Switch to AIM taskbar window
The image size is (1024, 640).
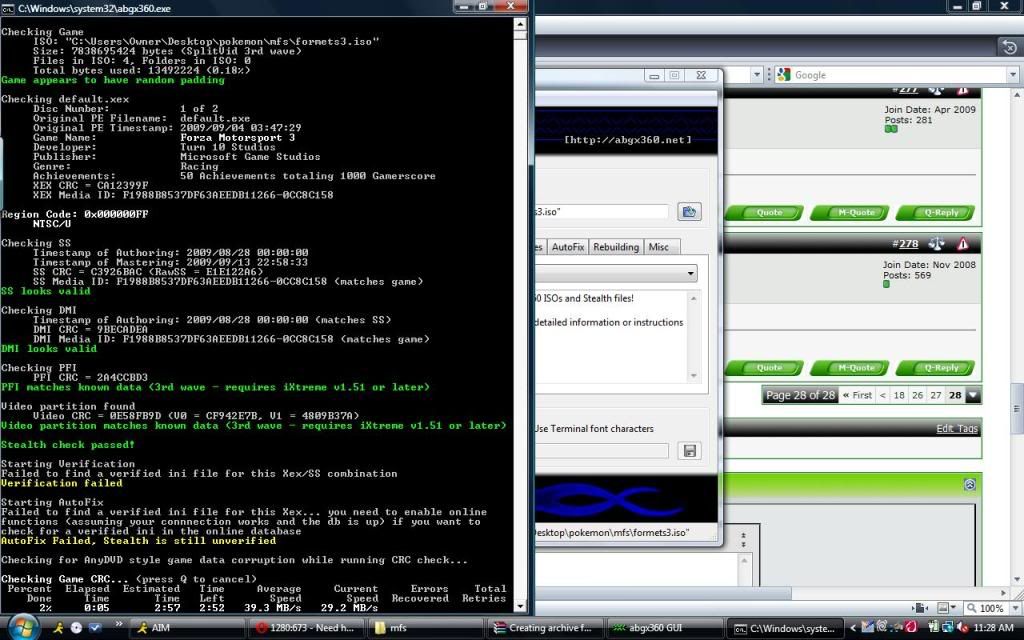coord(185,628)
